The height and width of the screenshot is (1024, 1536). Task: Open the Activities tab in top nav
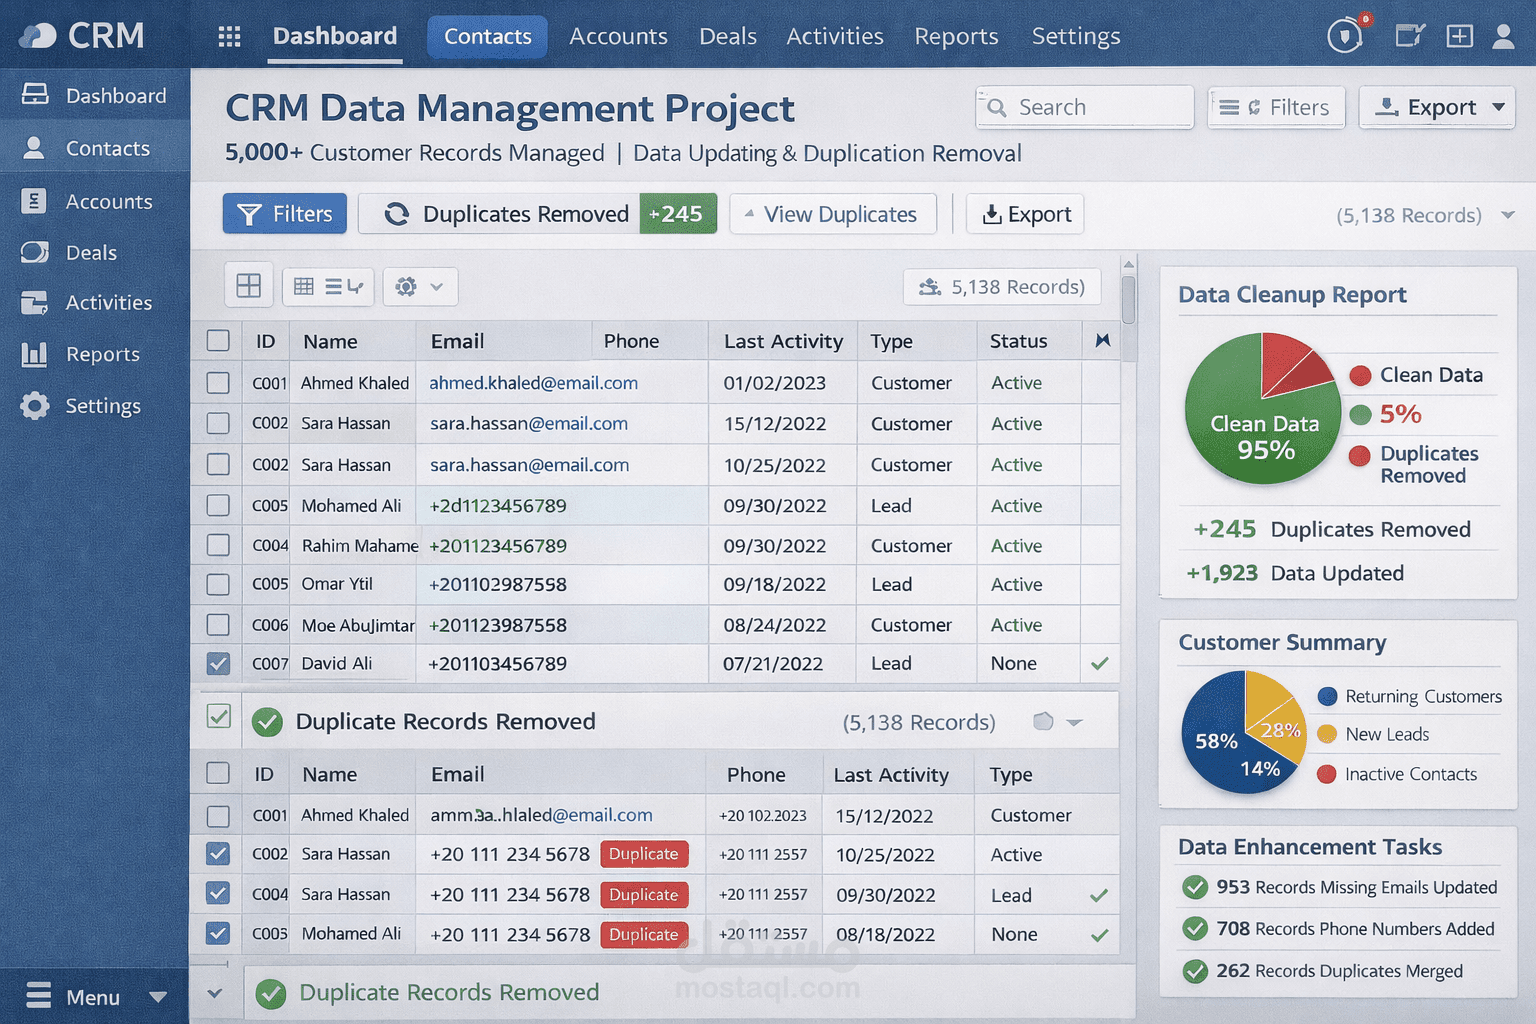[835, 37]
